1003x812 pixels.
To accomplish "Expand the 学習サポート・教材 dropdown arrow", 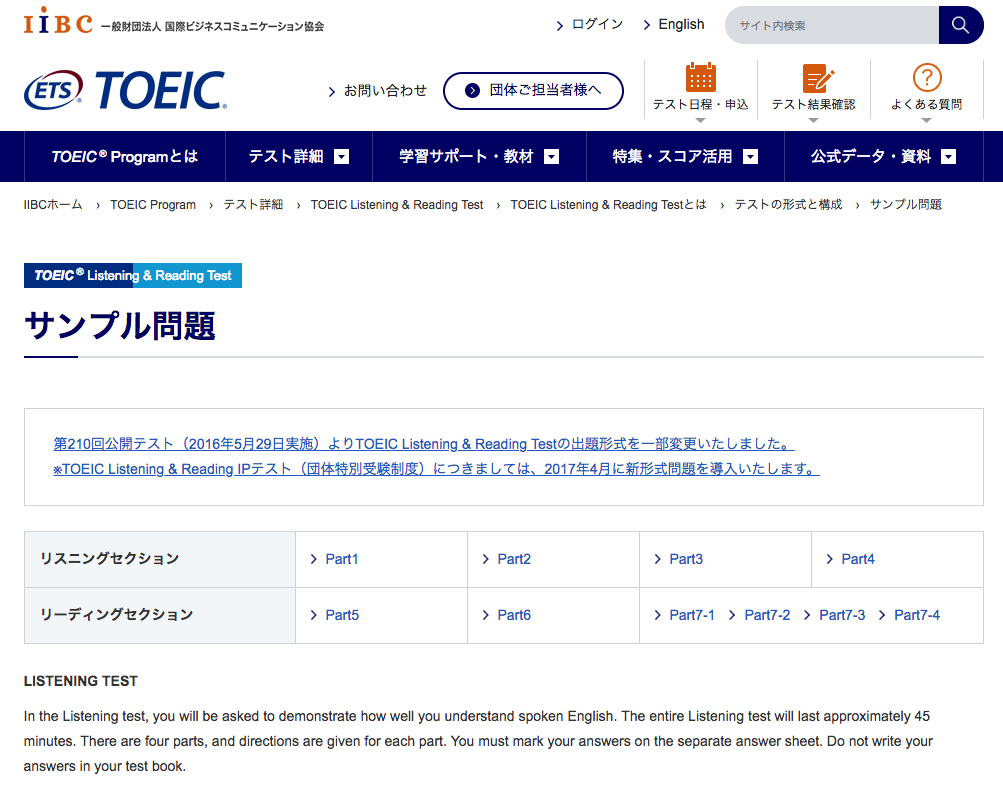I will tap(551, 157).
